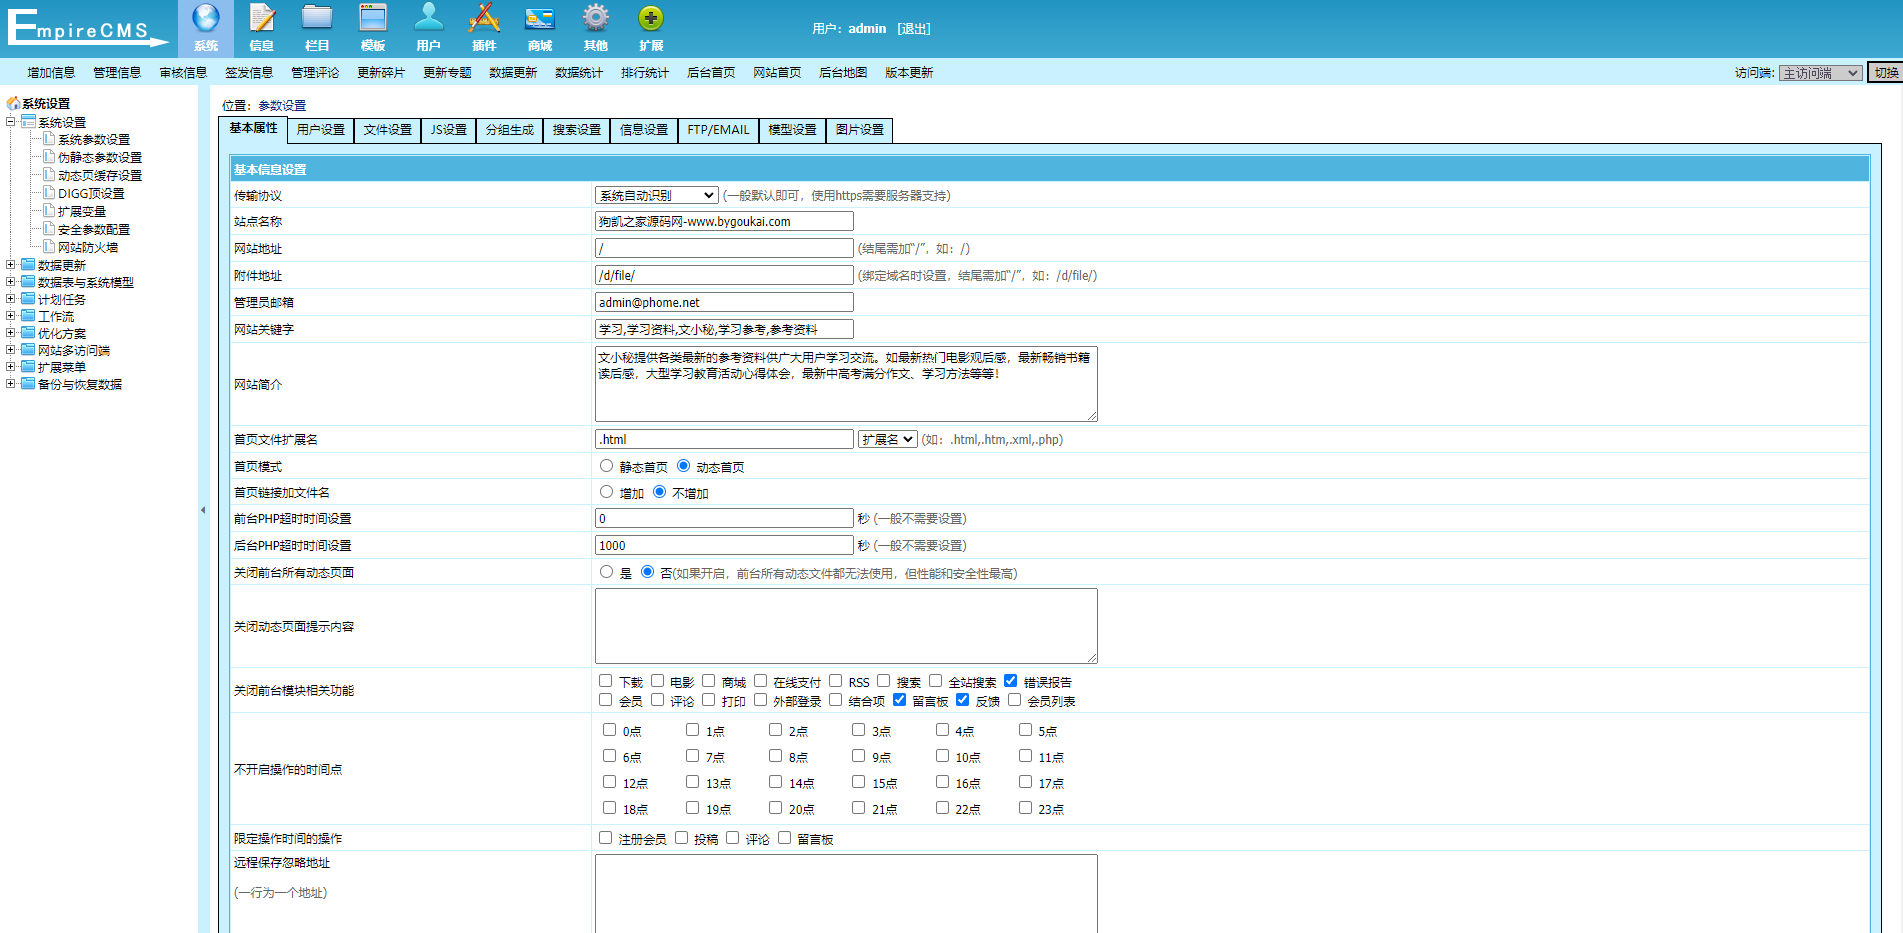This screenshot has height=933, width=1903.
Task: Open the 用户 user icon
Action: click(x=428, y=19)
